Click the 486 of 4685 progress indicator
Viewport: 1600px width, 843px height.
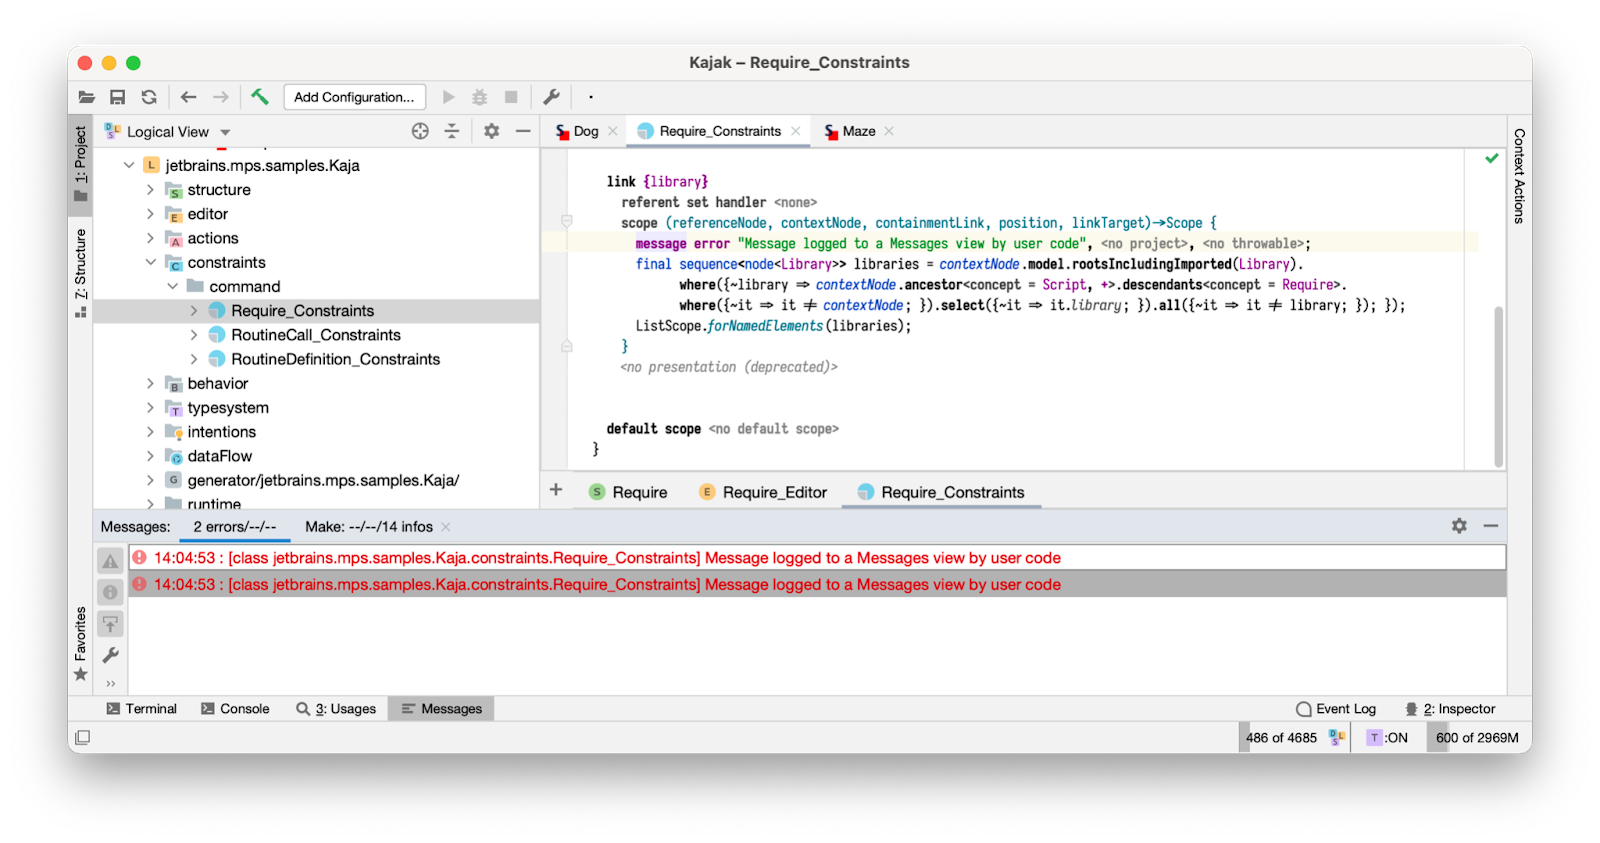click(1281, 738)
